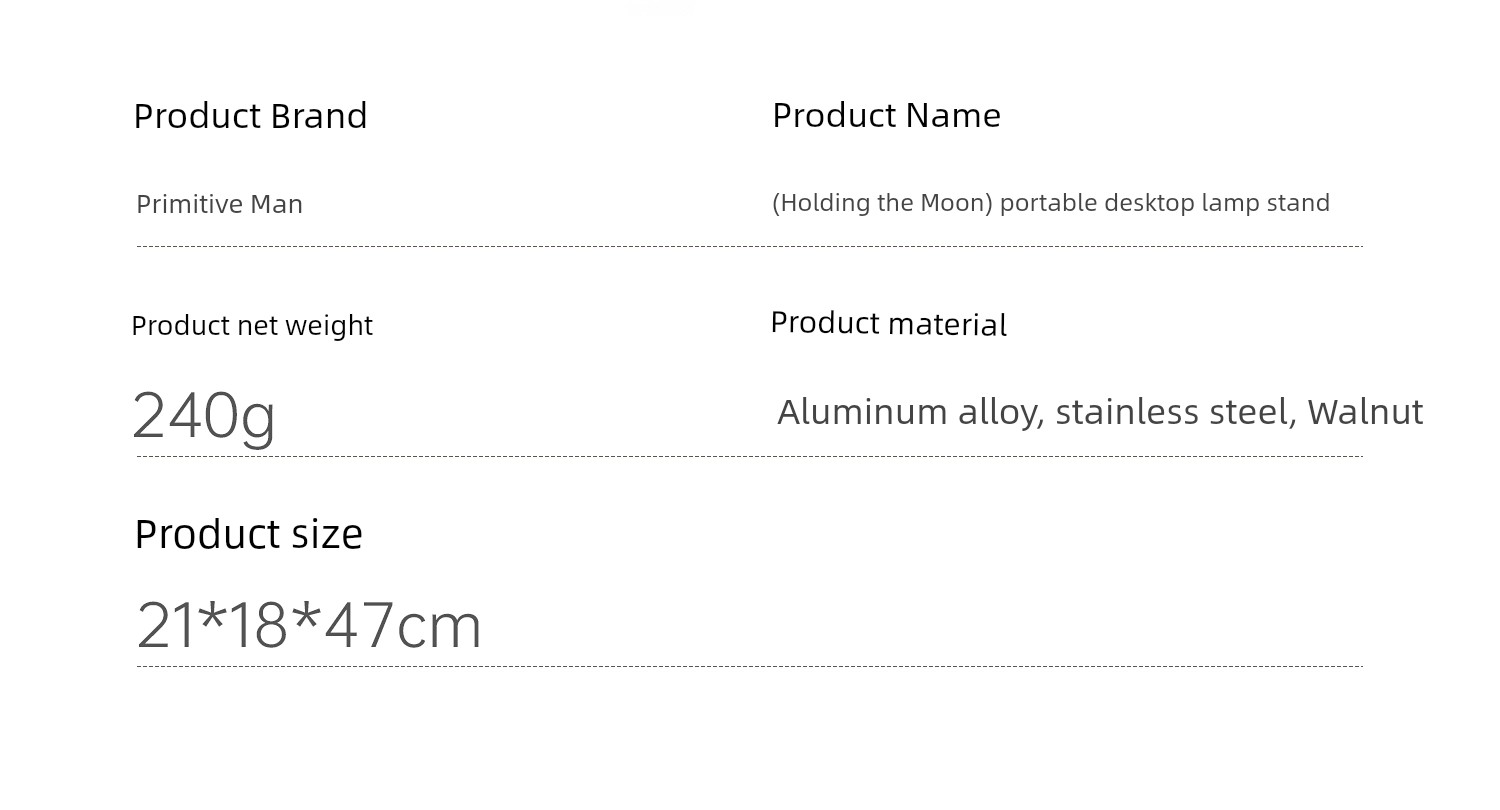The image size is (1500, 810).
Task: Select the Primitive Man brand text
Action: [219, 204]
